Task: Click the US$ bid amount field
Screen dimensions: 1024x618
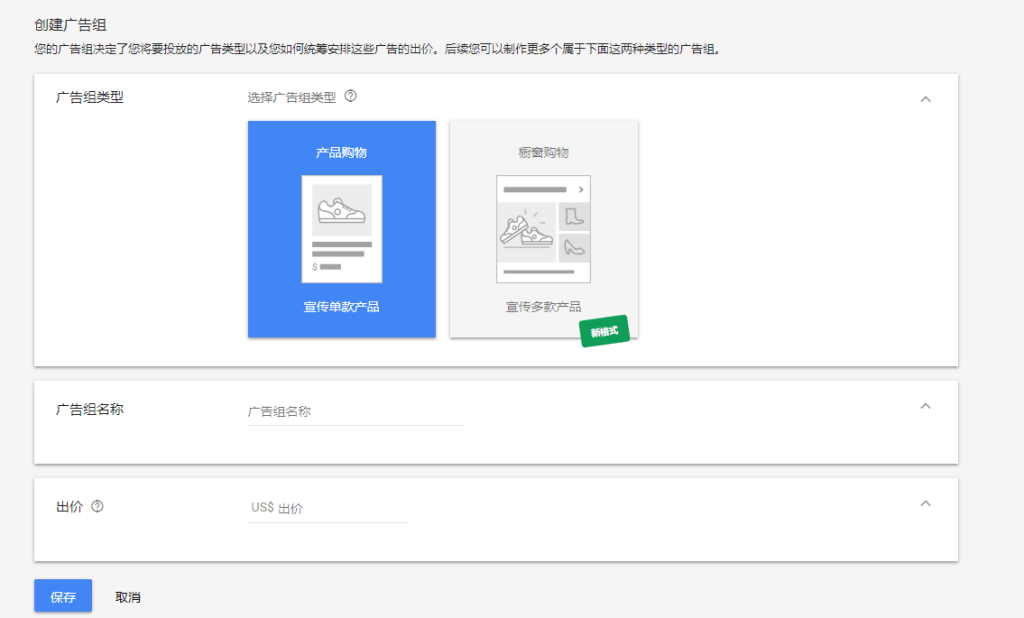Action: (x=325, y=508)
